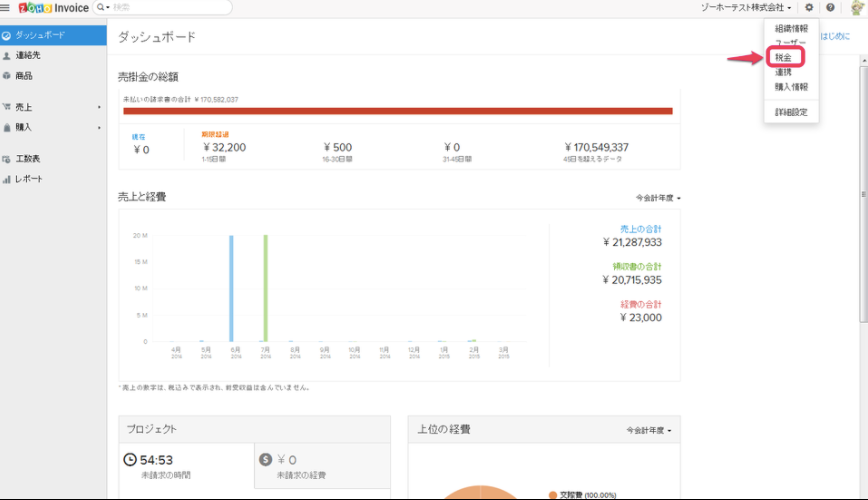Open the user profile avatar

coord(857,8)
